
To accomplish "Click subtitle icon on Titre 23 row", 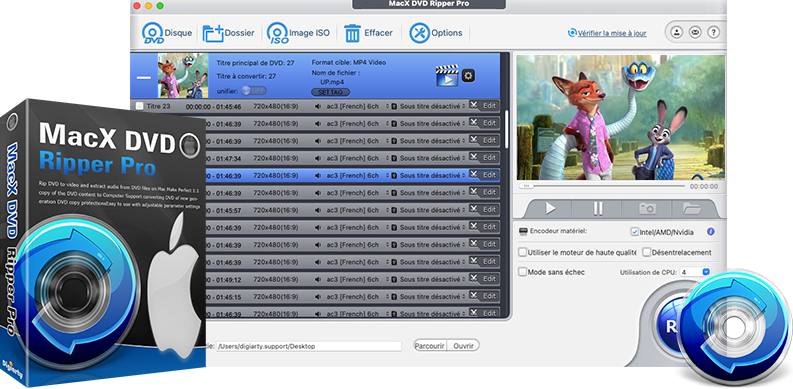I will pyautogui.click(x=395, y=107).
